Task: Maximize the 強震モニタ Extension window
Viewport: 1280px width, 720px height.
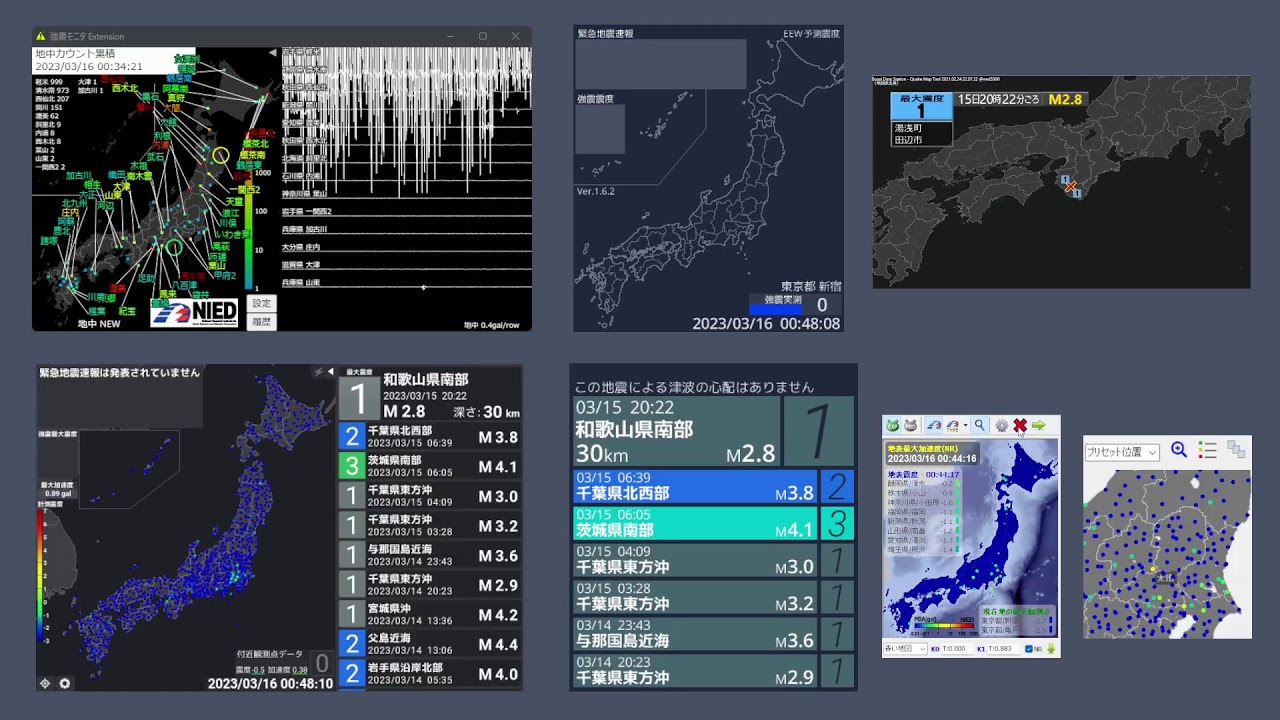Action: [483, 36]
